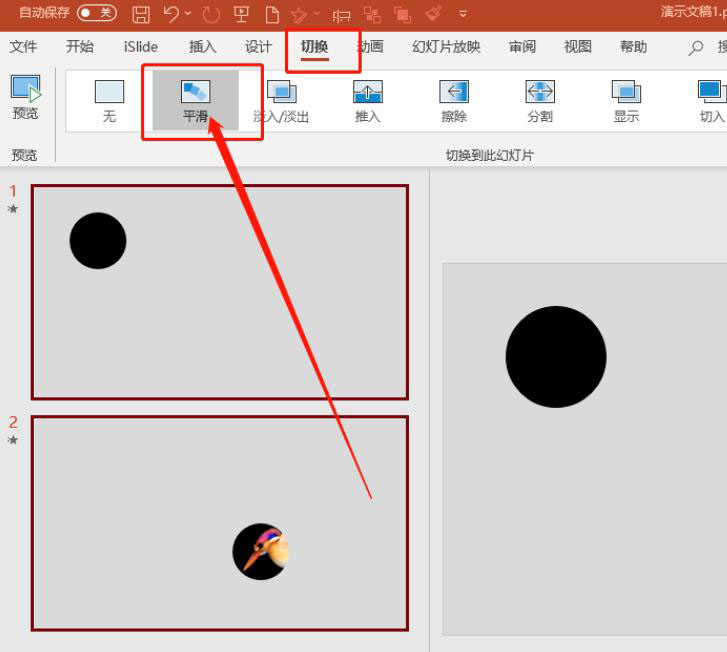Start slideshow from beginning icon in title bar
Image resolution: width=727 pixels, height=652 pixels.
click(x=241, y=14)
